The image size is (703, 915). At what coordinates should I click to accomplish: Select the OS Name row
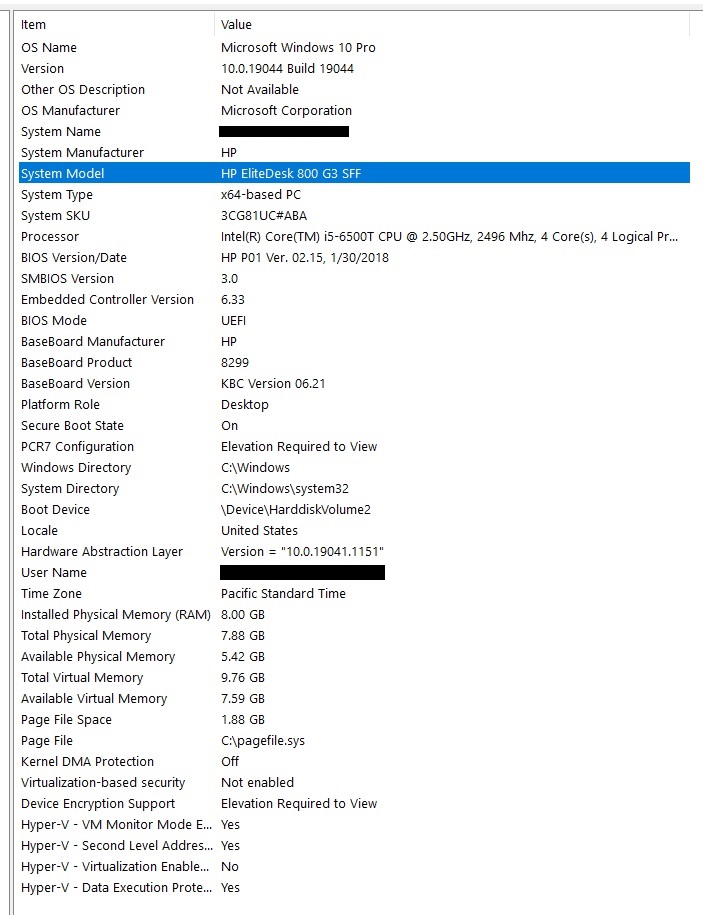(x=354, y=47)
